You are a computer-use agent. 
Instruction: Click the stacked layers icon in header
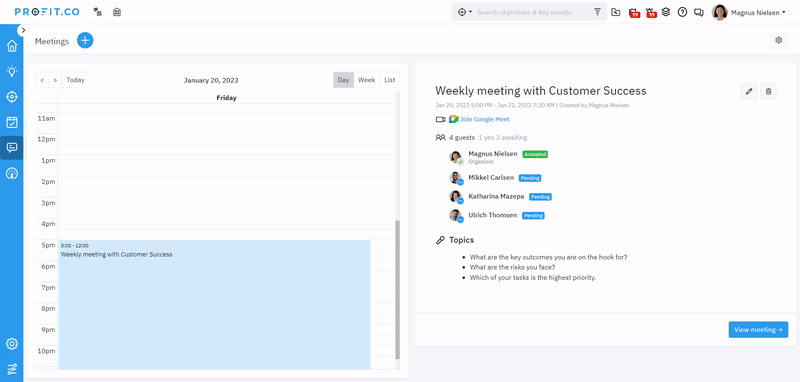coord(666,12)
